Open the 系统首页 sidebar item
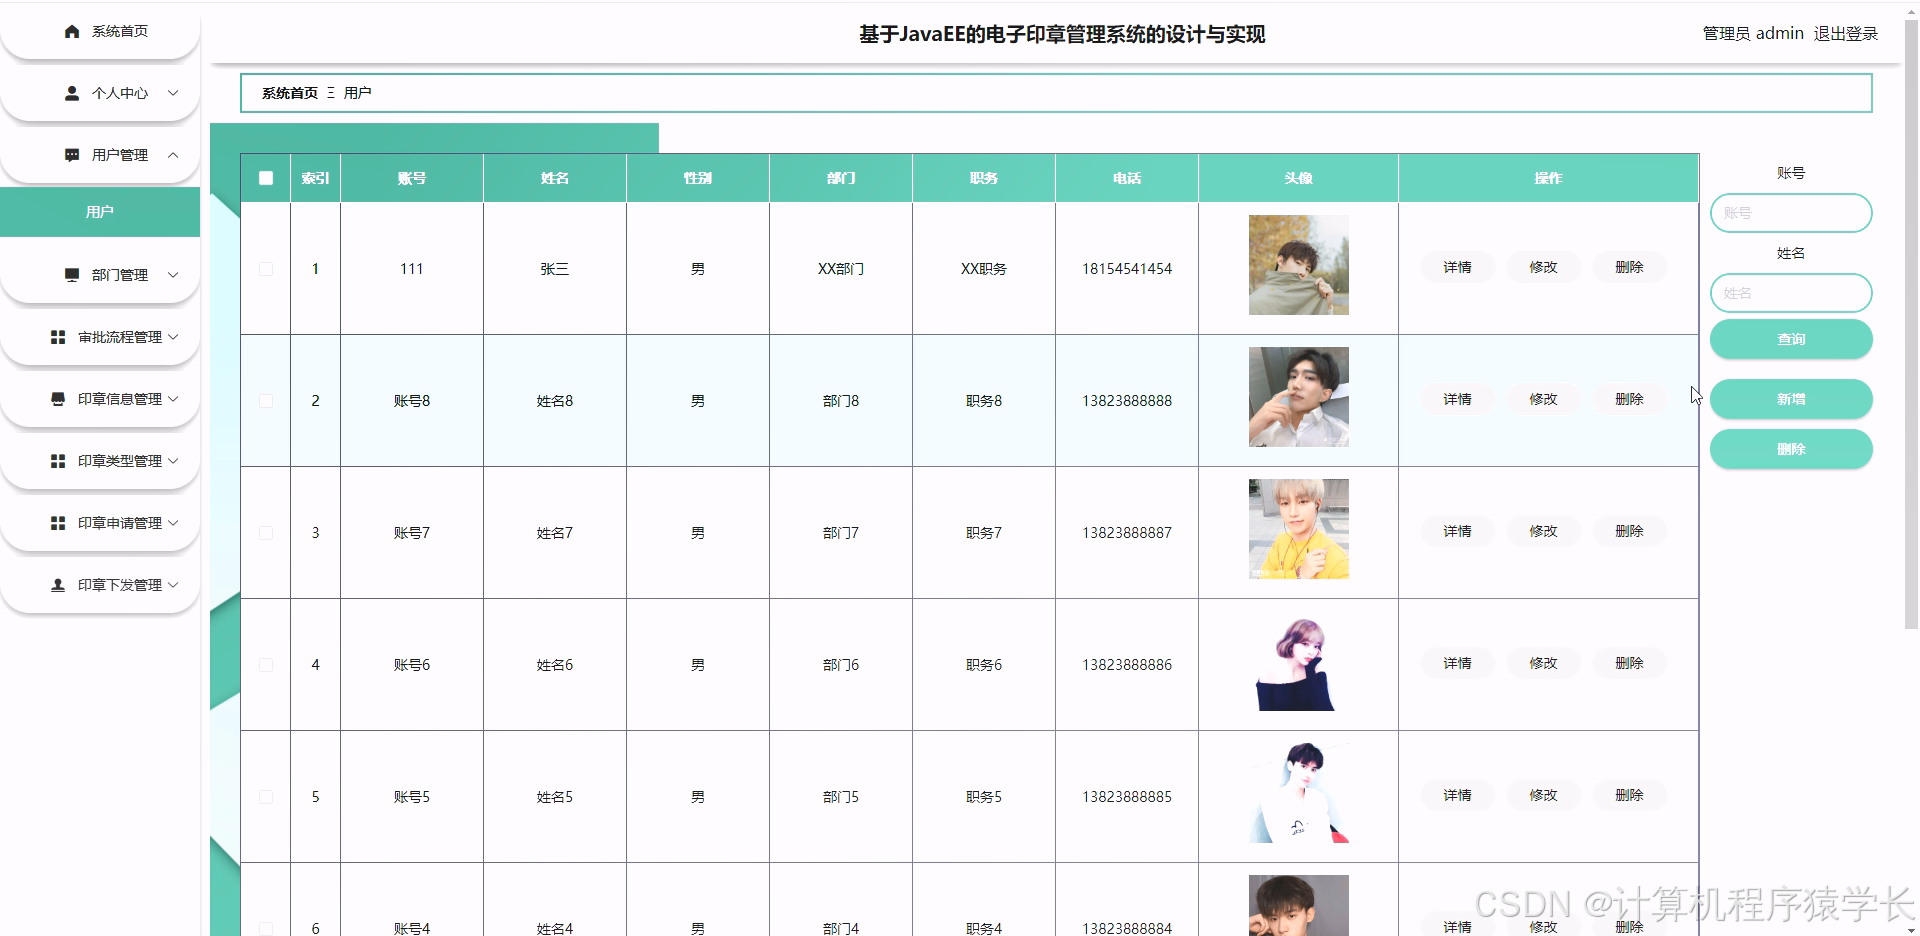 [100, 32]
